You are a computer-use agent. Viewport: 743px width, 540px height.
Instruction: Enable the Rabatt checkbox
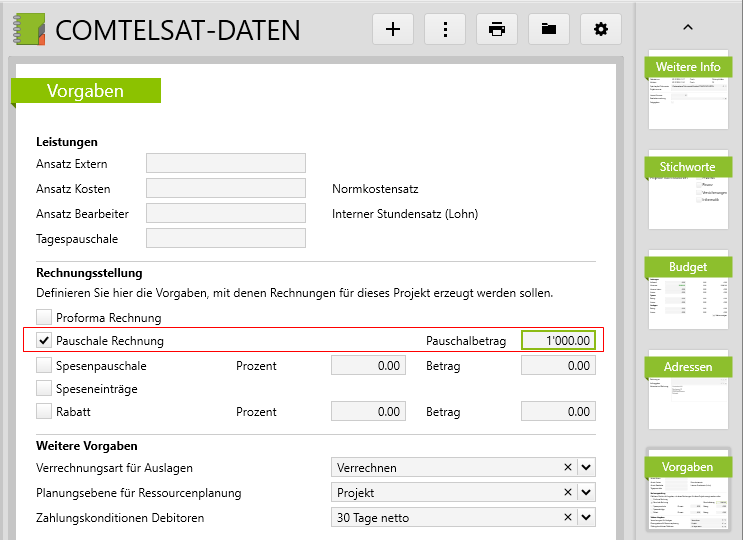[44, 411]
